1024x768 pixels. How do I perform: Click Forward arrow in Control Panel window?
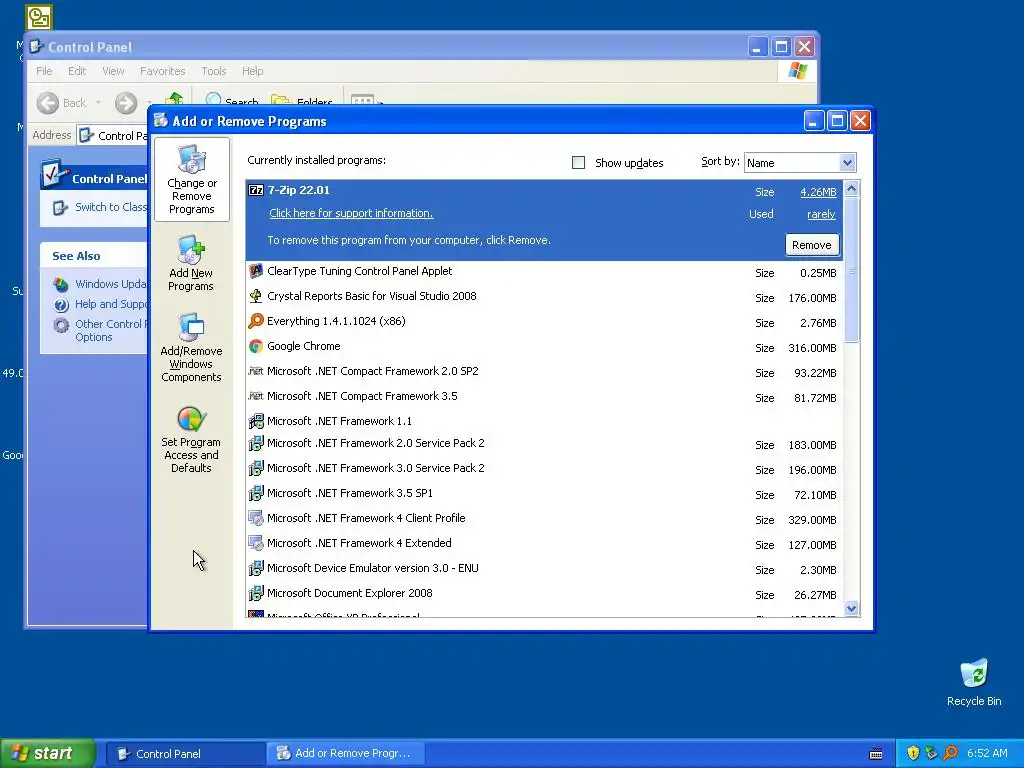click(126, 103)
